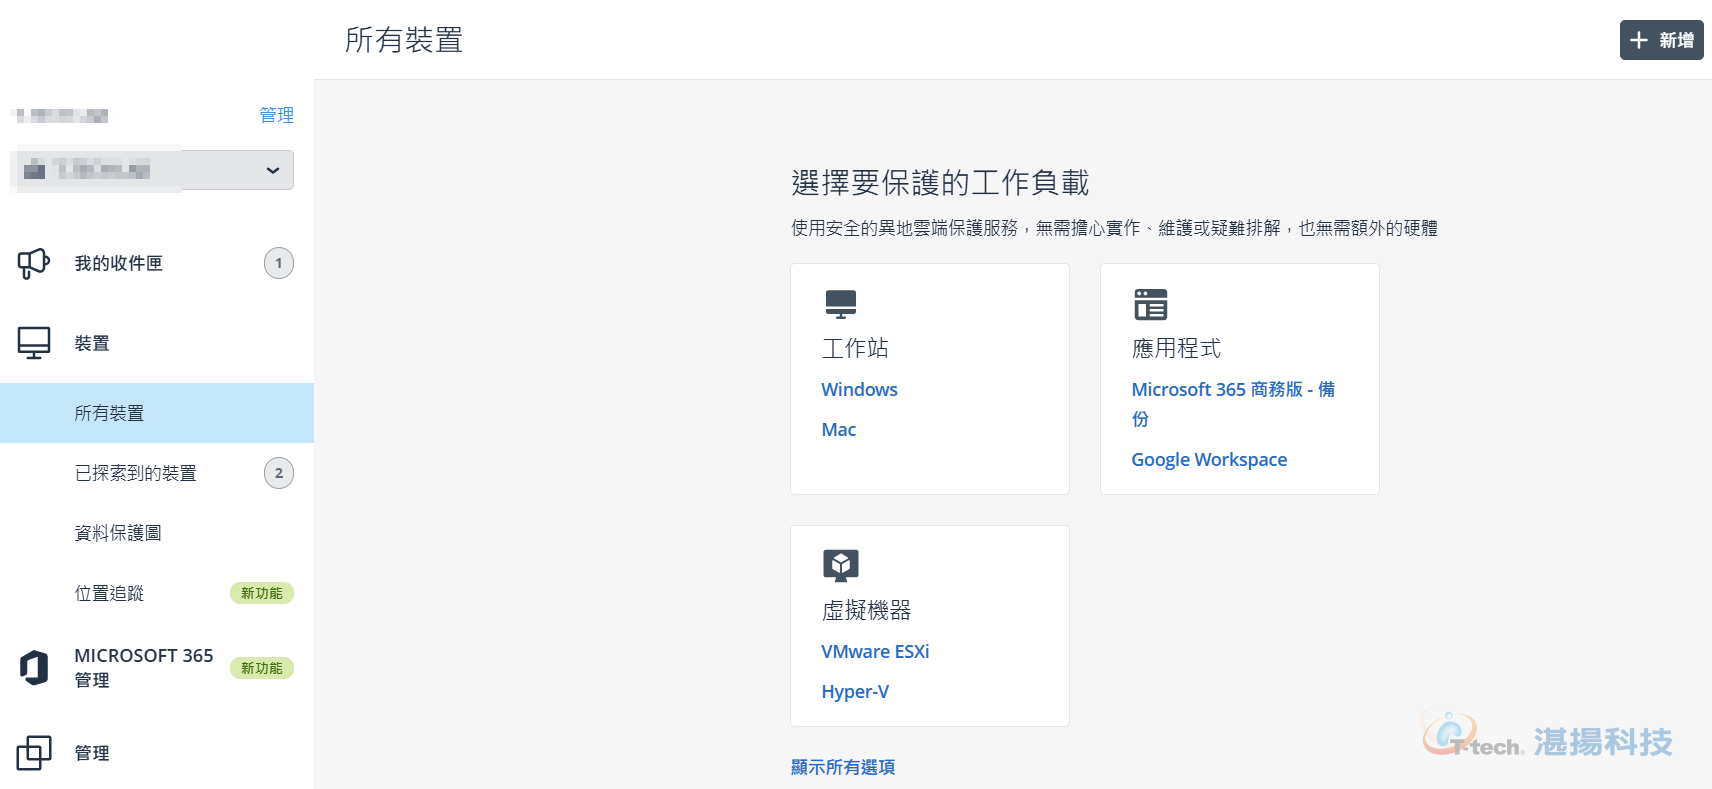Select Microsoft 365 商務版 - 備份

[1233, 403]
